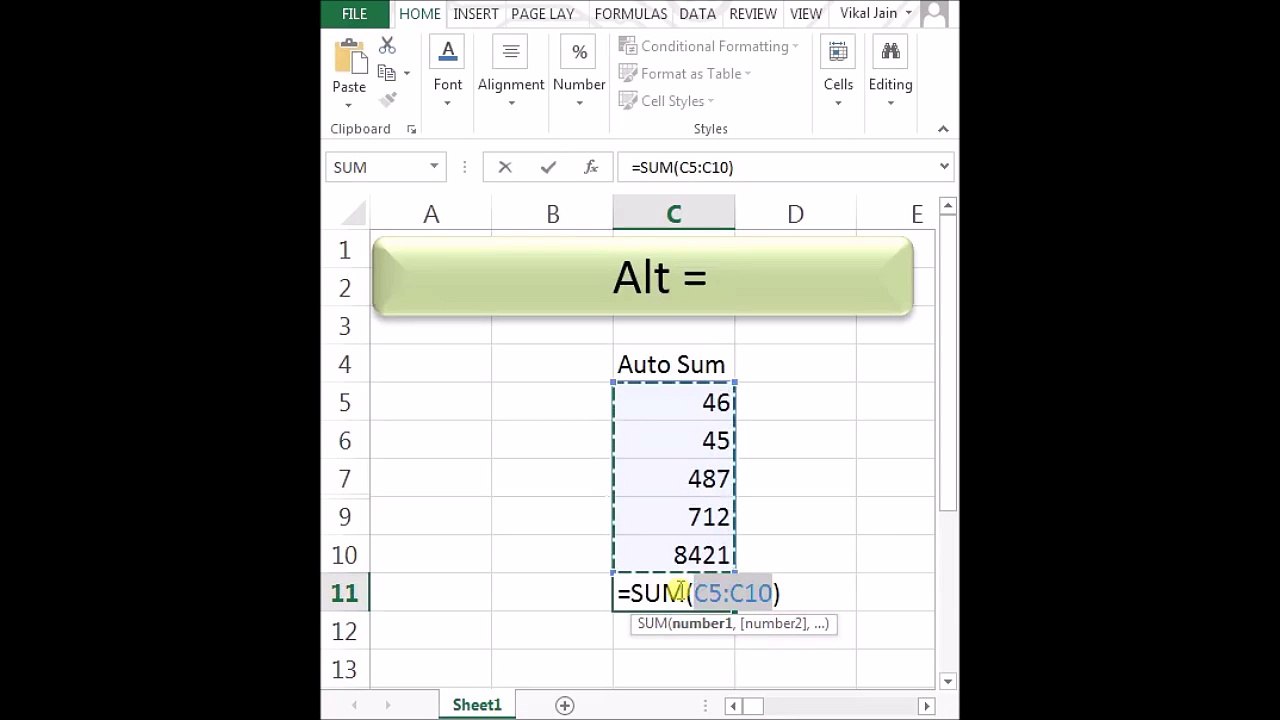Image resolution: width=1280 pixels, height=720 pixels.
Task: Confirm formula with checkmark icon
Action: [548, 167]
